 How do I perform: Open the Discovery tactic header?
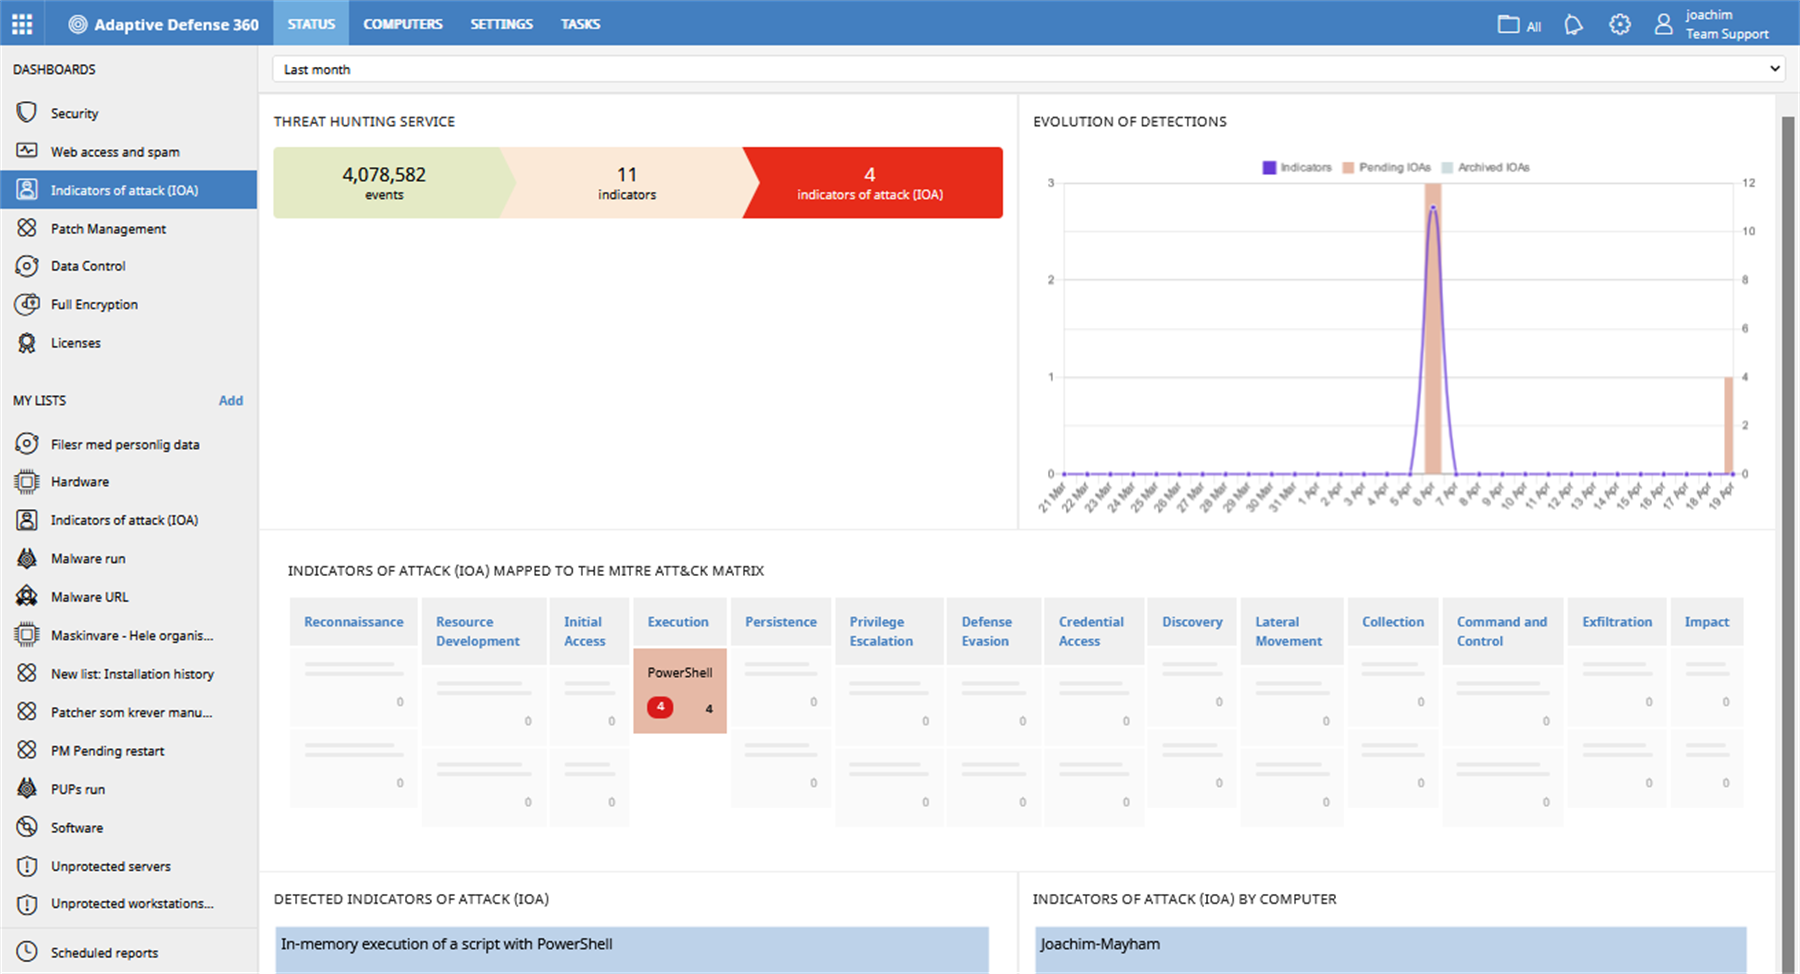click(1192, 622)
